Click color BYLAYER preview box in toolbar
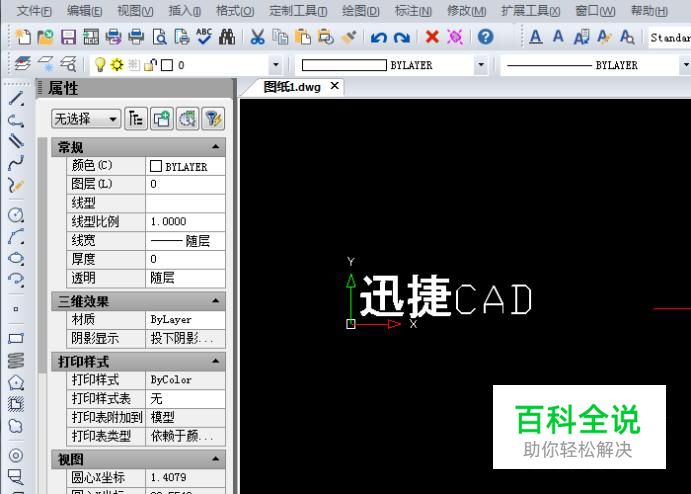Viewport: 691px width, 494px height. (344, 65)
